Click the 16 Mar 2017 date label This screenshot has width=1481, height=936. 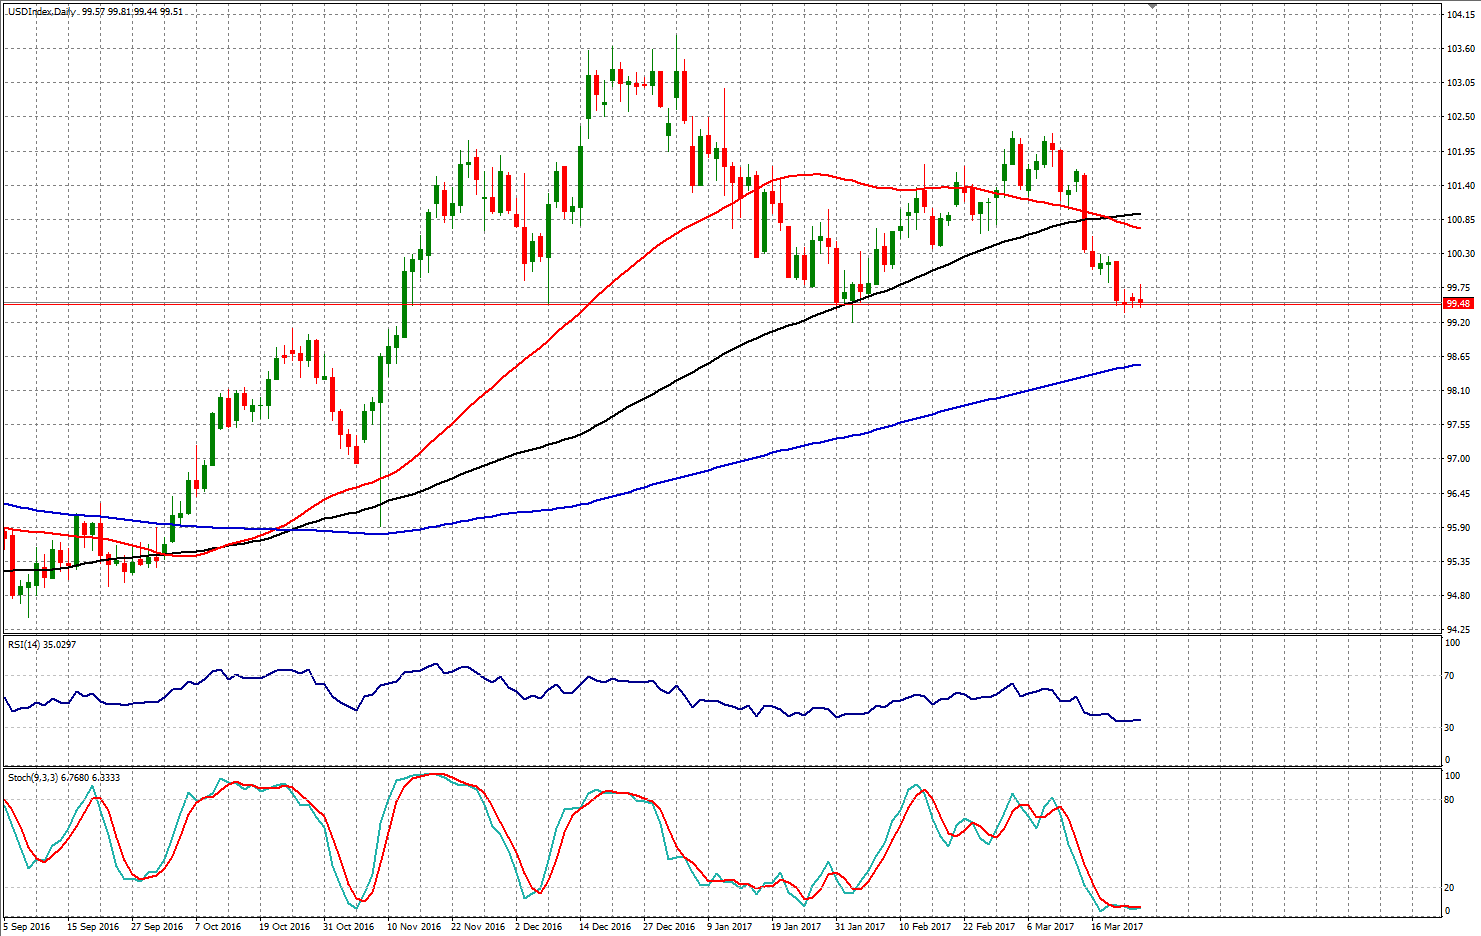click(x=1116, y=927)
